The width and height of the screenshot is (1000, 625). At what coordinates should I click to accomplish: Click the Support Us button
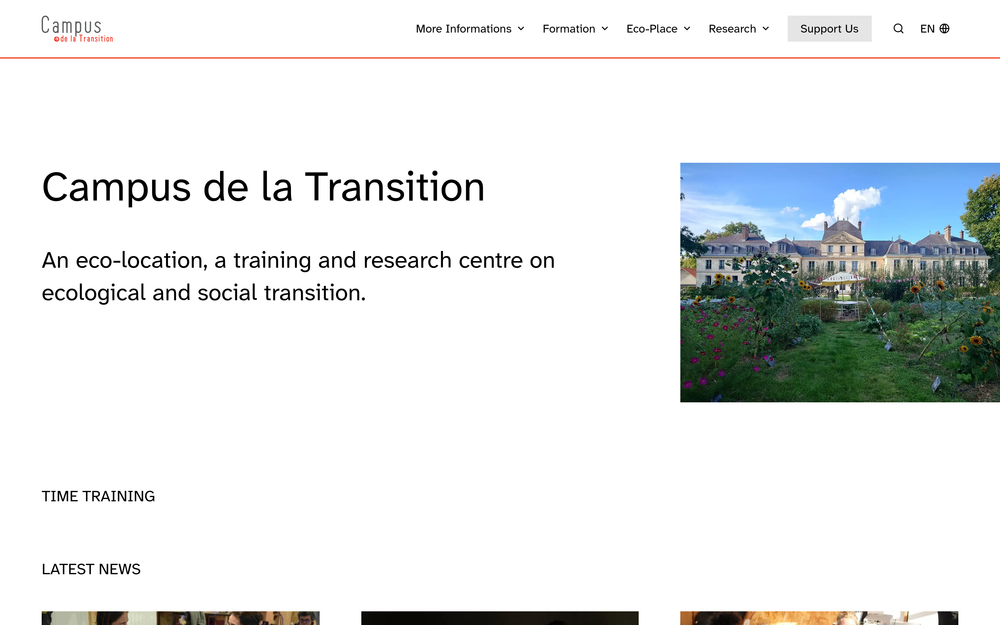pos(829,29)
